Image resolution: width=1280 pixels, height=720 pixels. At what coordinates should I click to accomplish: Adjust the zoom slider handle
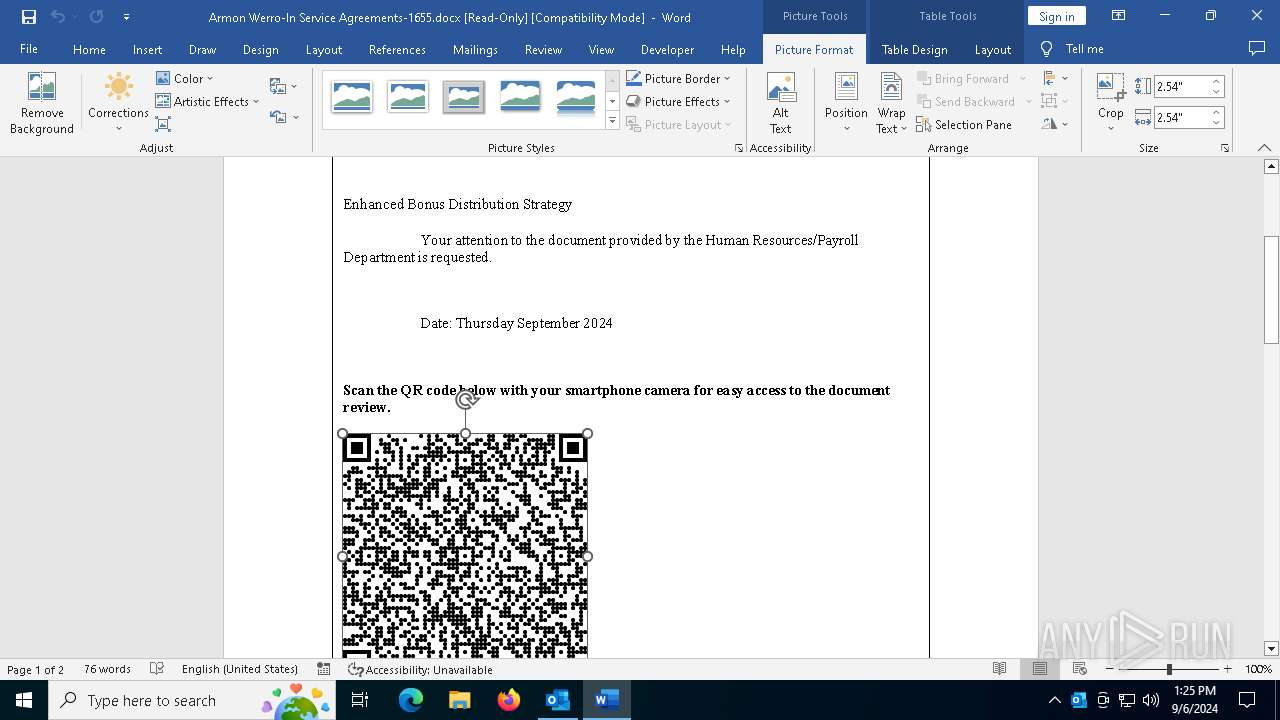coord(1169,669)
